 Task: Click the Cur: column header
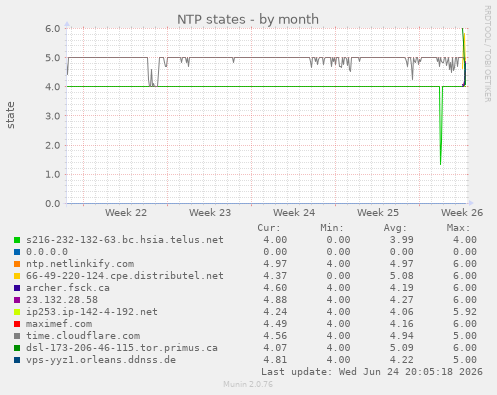click(x=269, y=228)
